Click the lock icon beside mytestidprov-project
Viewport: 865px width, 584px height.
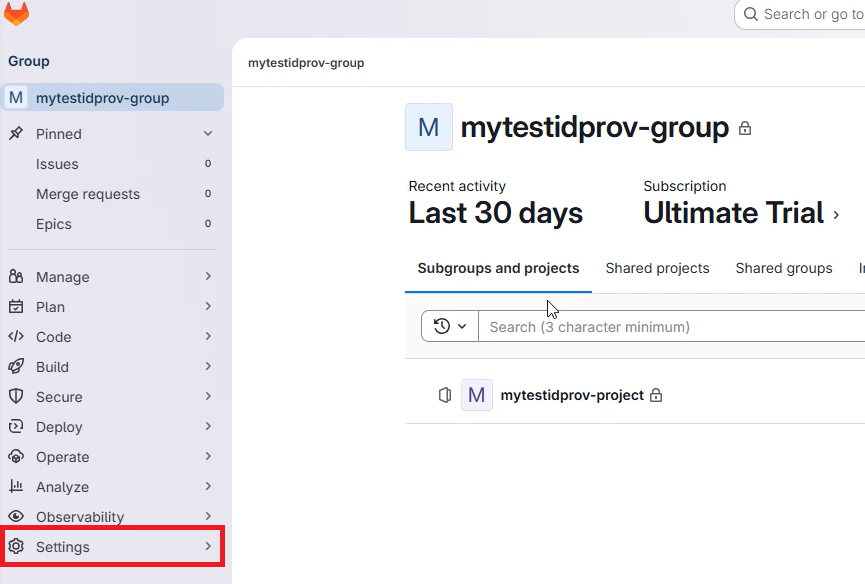pos(655,395)
